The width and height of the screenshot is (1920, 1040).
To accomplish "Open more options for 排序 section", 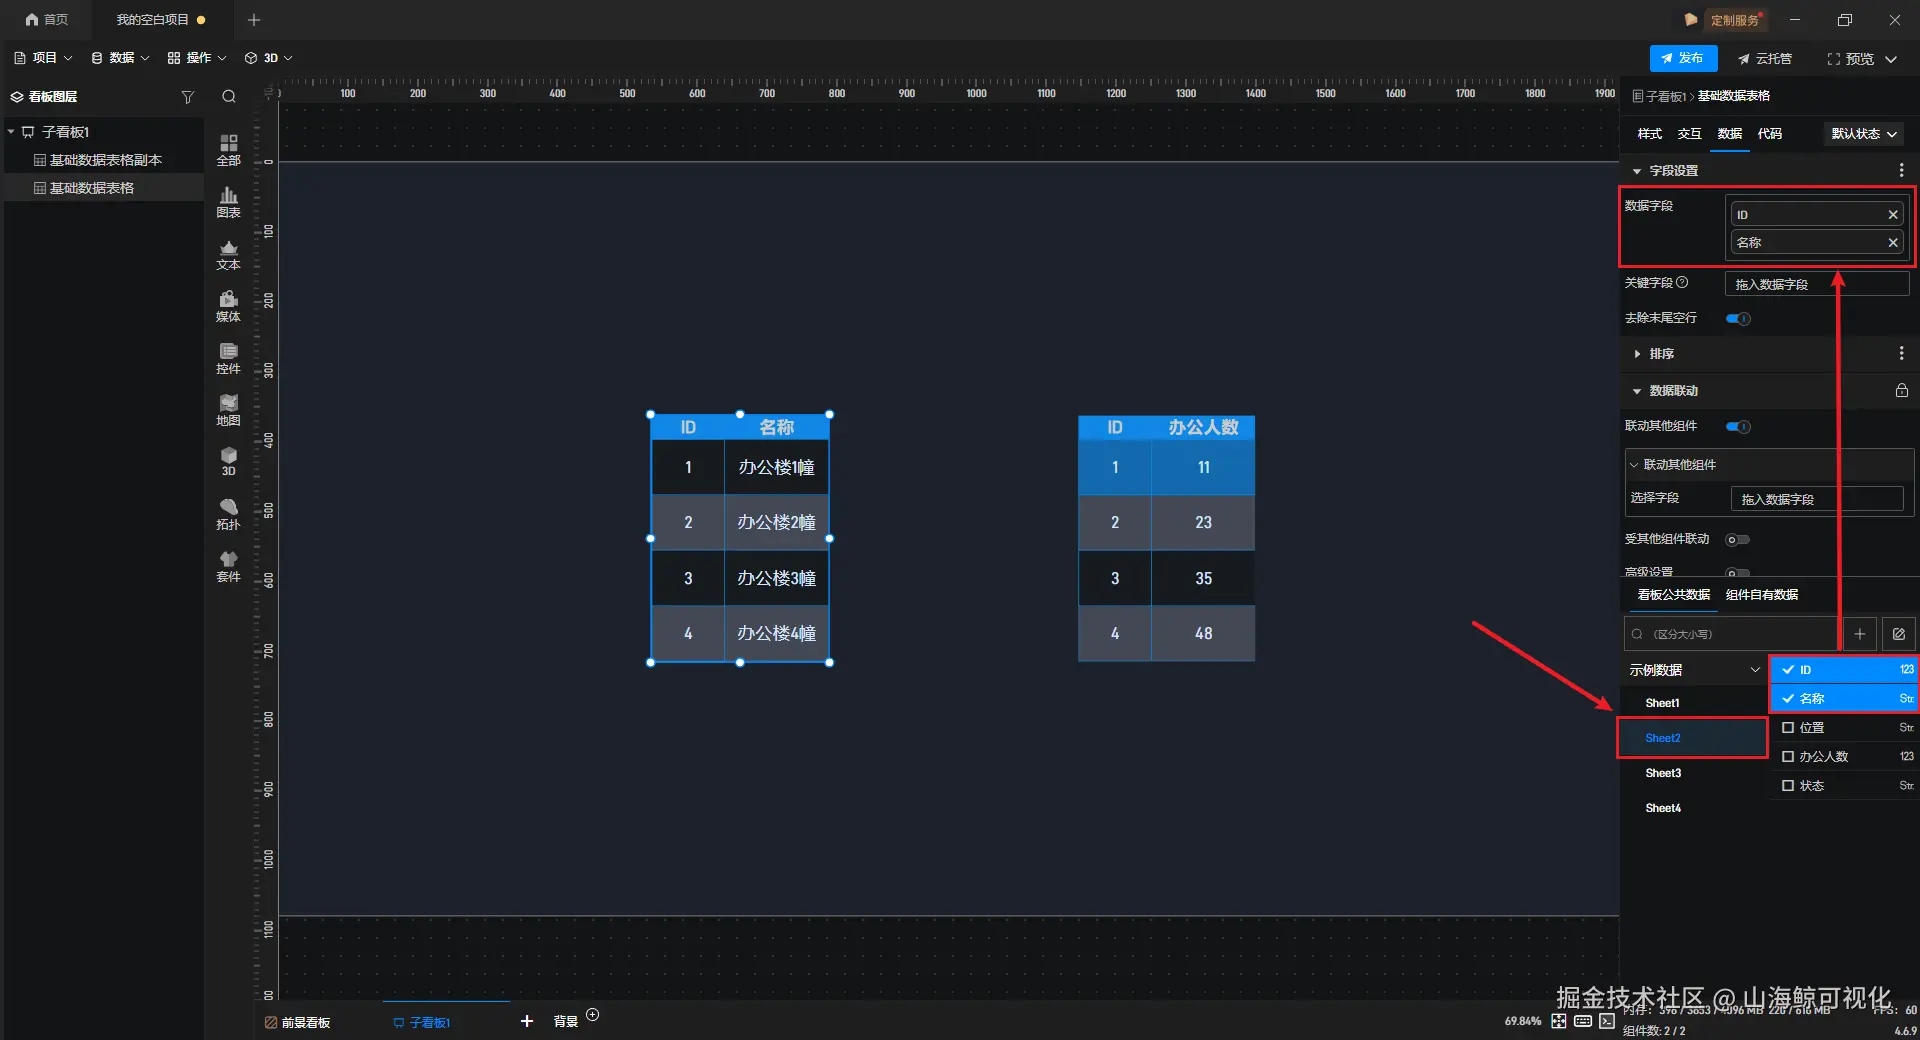I will [1901, 354].
